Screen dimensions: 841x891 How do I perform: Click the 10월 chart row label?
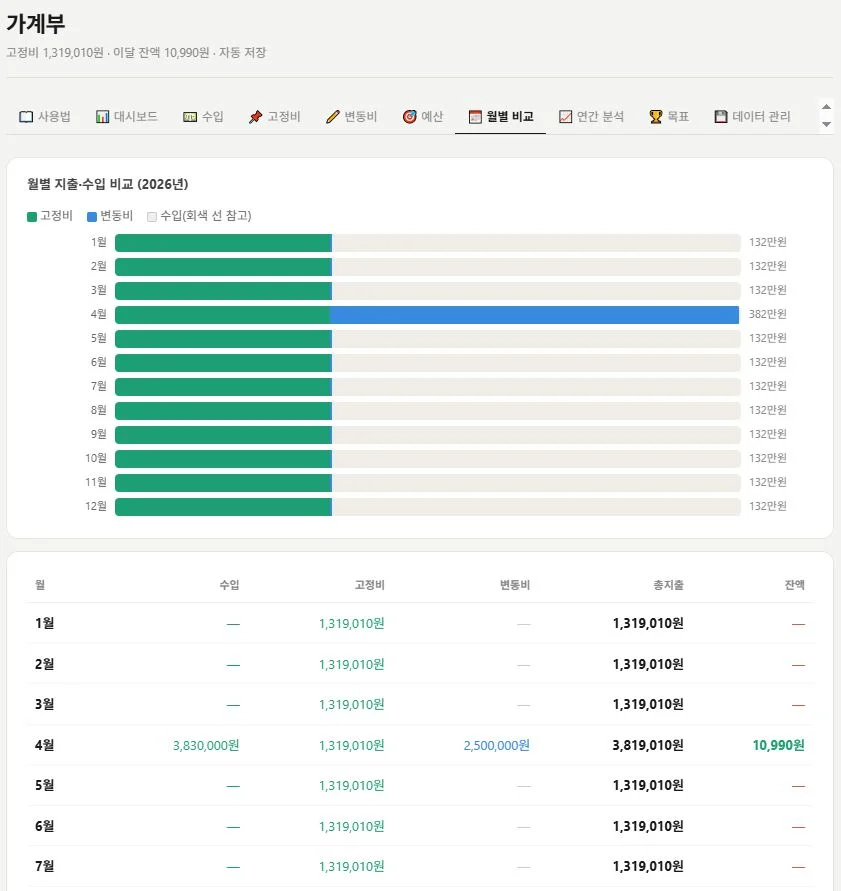[95, 458]
